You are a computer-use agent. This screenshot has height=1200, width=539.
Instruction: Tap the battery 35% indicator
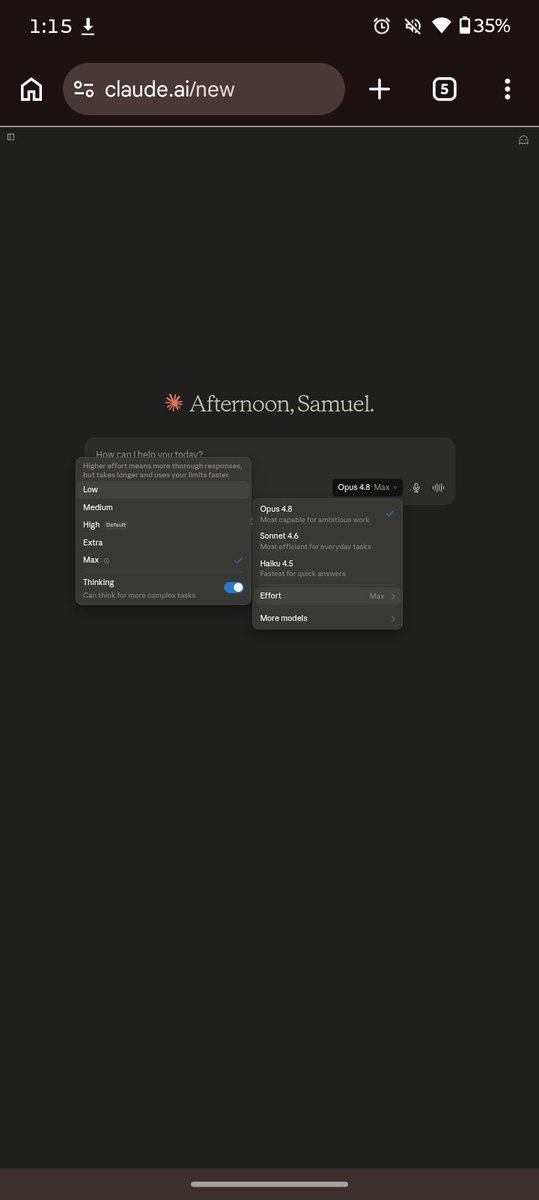click(484, 27)
